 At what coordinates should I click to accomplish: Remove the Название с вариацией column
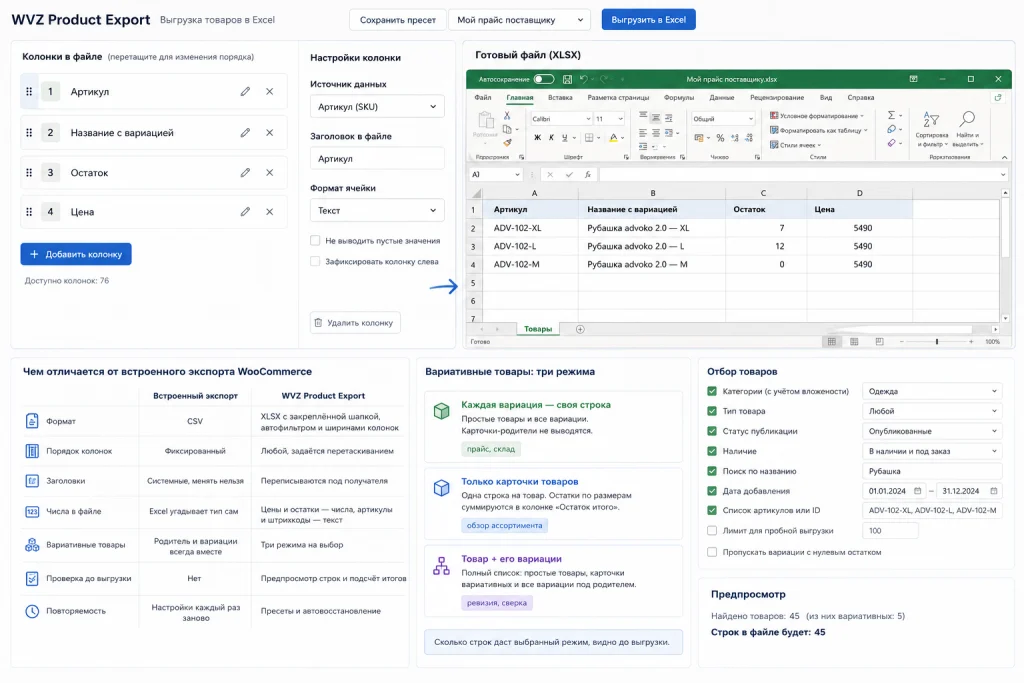tap(270, 133)
